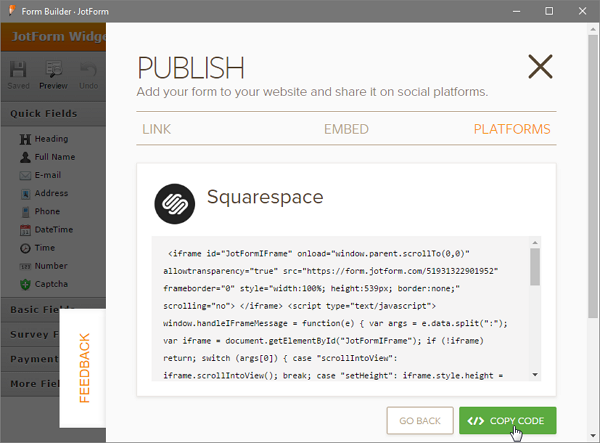The image size is (600, 443).
Task: Select the PLATFORMS tab
Action: tap(512, 129)
